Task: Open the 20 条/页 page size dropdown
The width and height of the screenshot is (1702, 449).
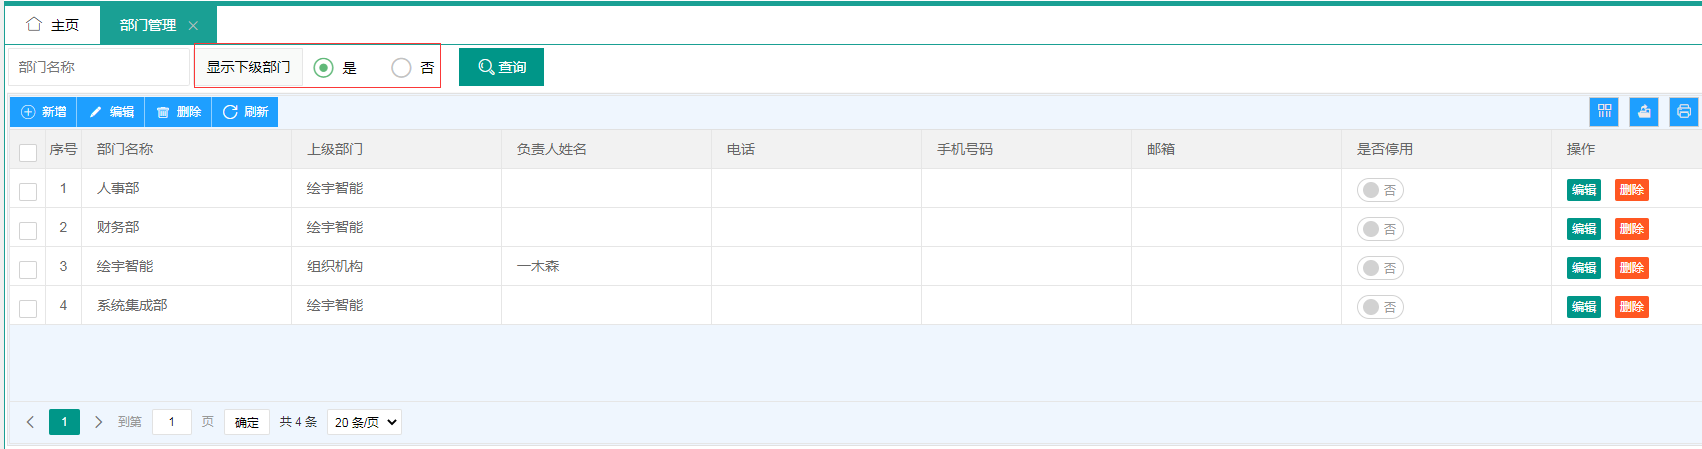Action: pos(364,422)
